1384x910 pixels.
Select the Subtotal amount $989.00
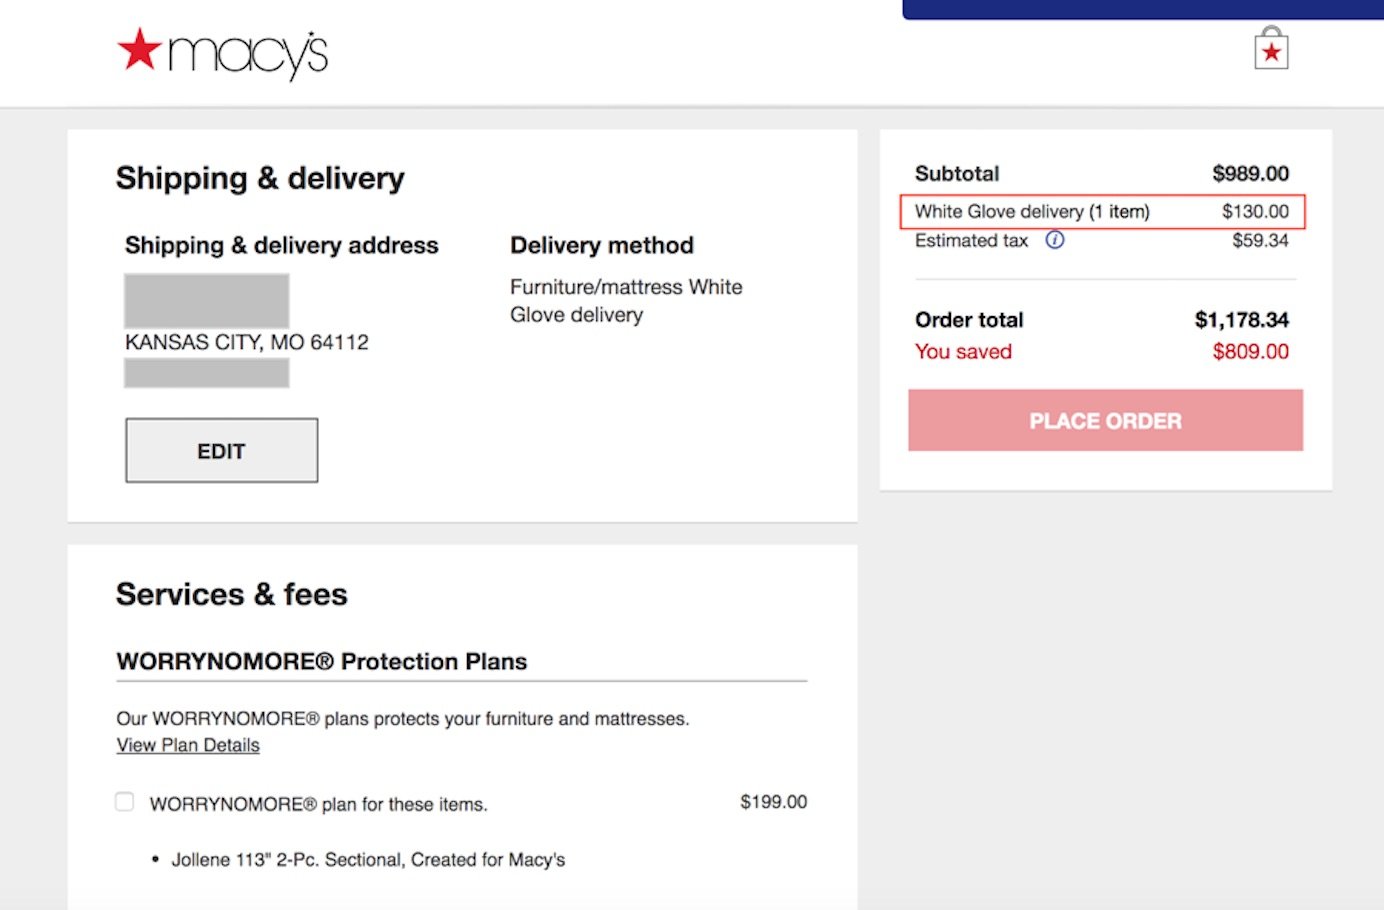click(x=1250, y=173)
